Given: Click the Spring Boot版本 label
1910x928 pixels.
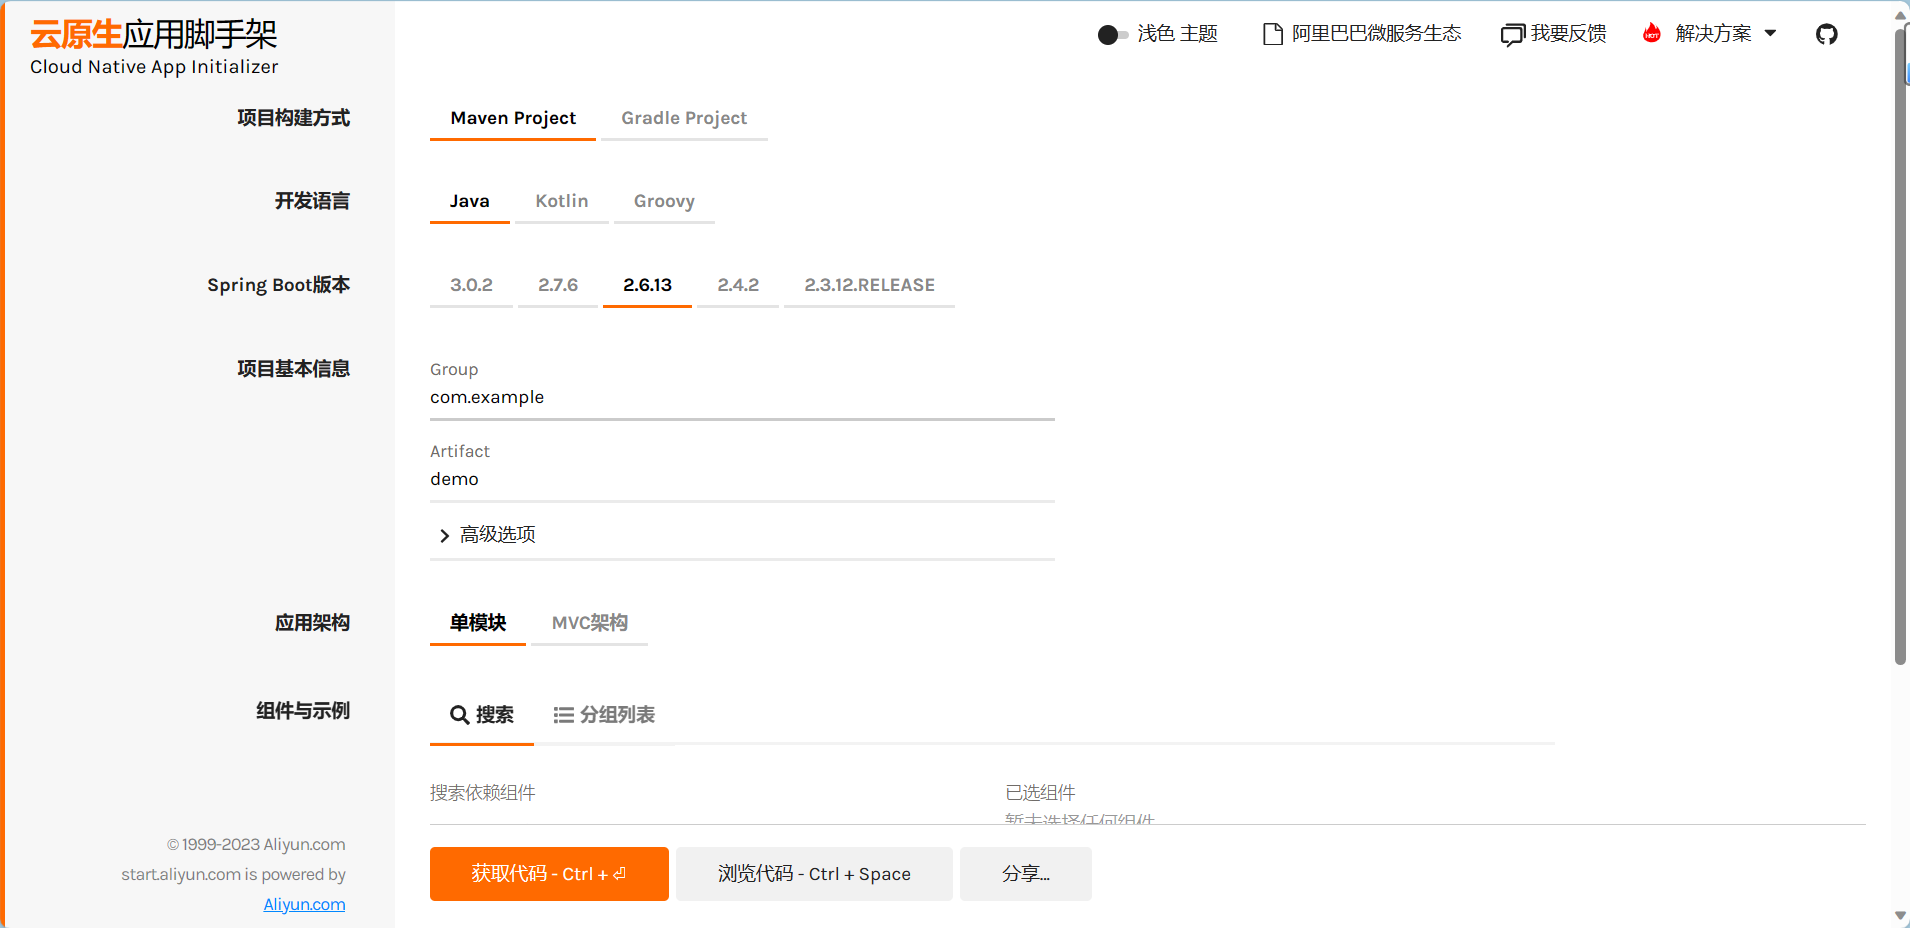Looking at the screenshot, I should click(278, 285).
